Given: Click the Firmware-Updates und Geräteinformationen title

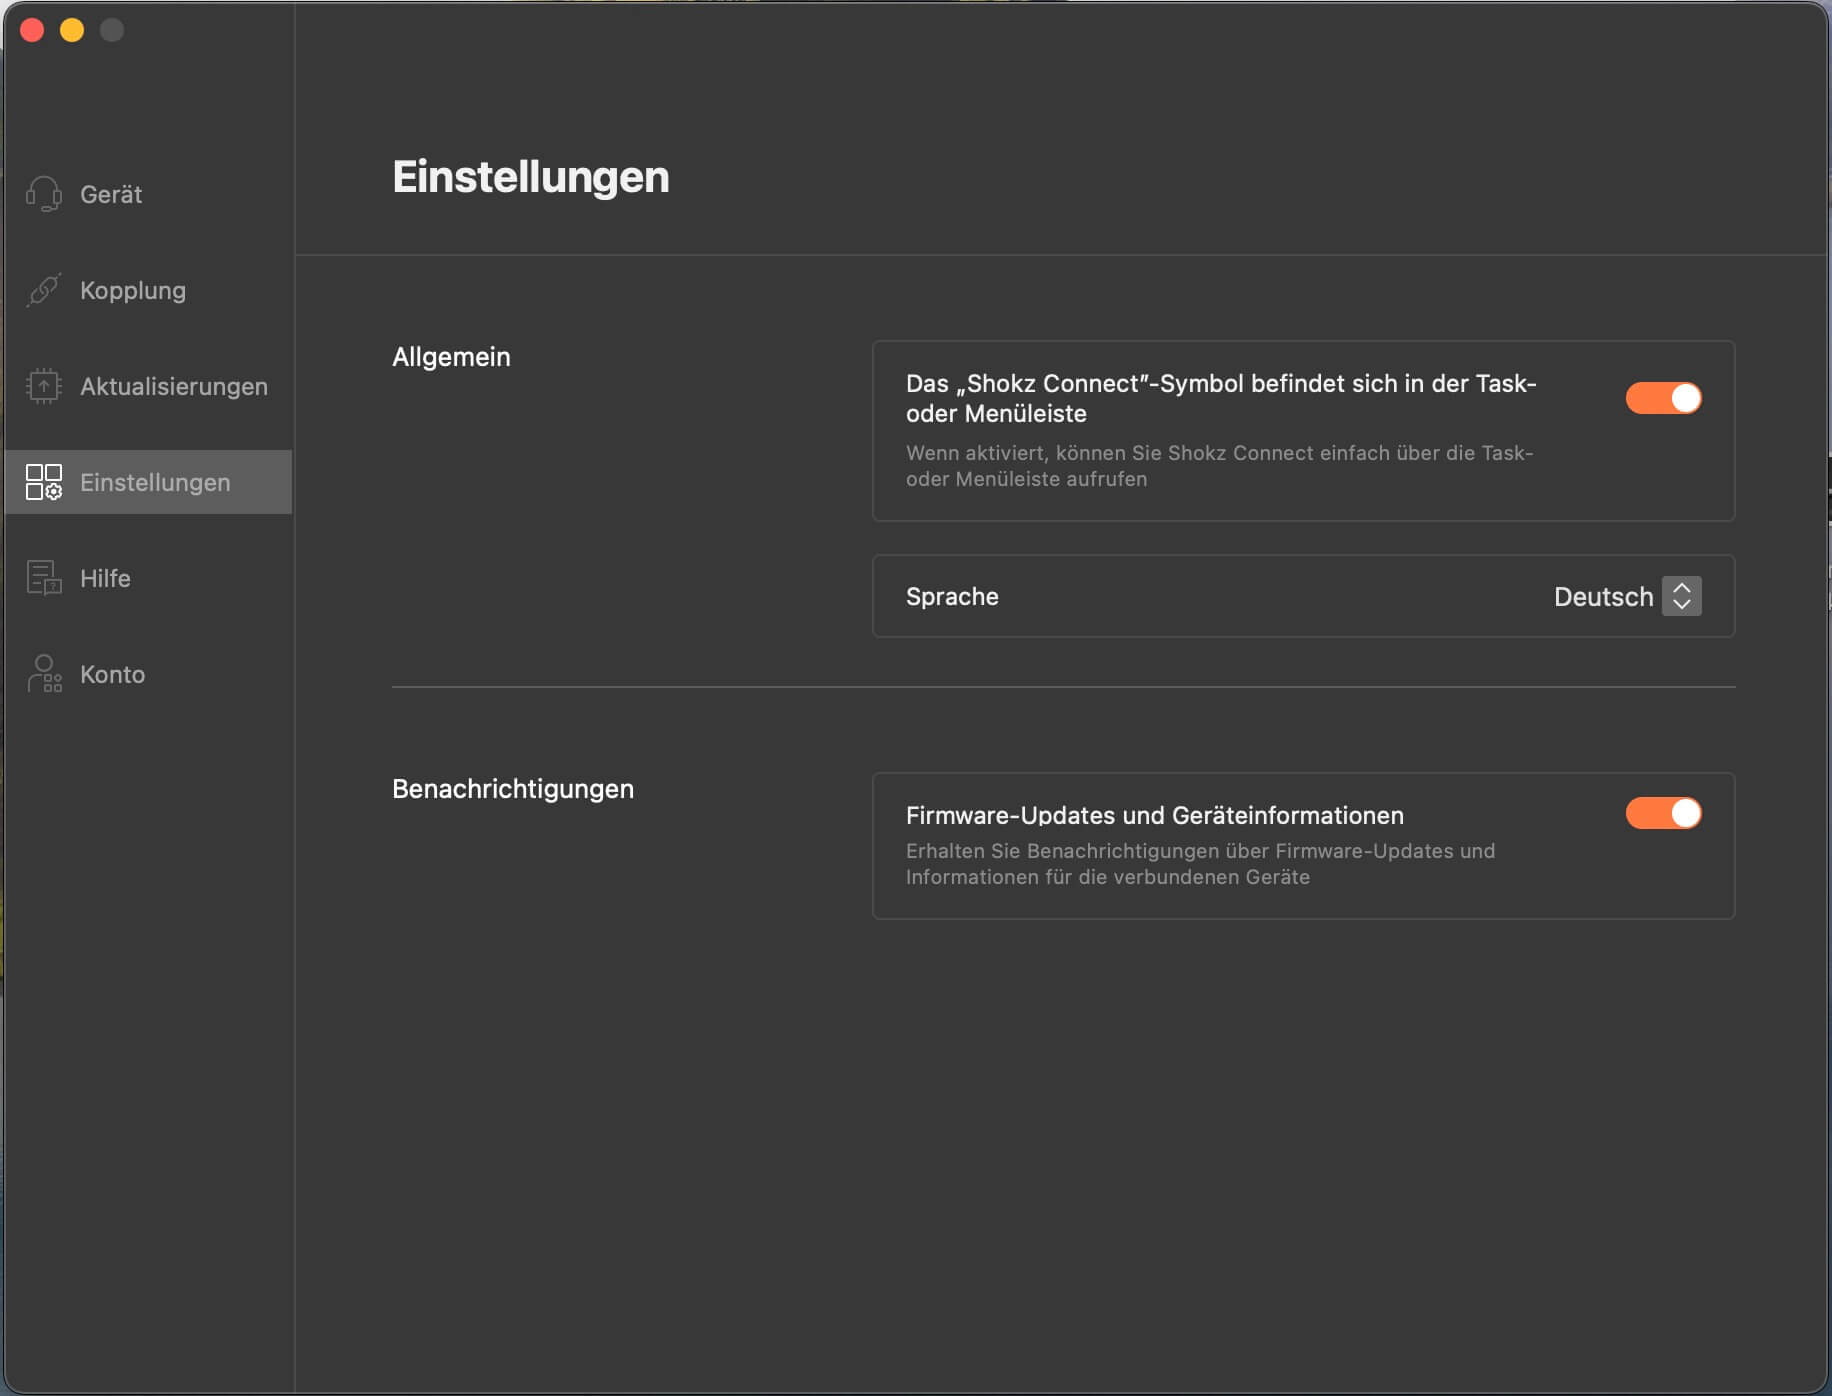Looking at the screenshot, I should pos(1154,815).
